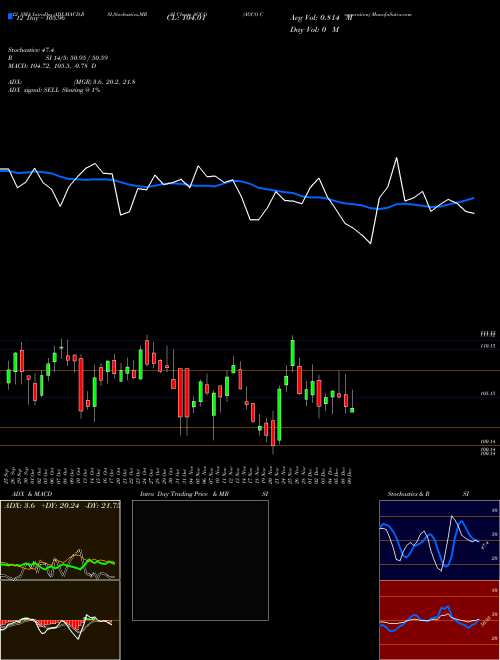Open the blue Stochastics chart panel
Image resolution: width=500 pixels, height=660 pixels.
point(439,540)
